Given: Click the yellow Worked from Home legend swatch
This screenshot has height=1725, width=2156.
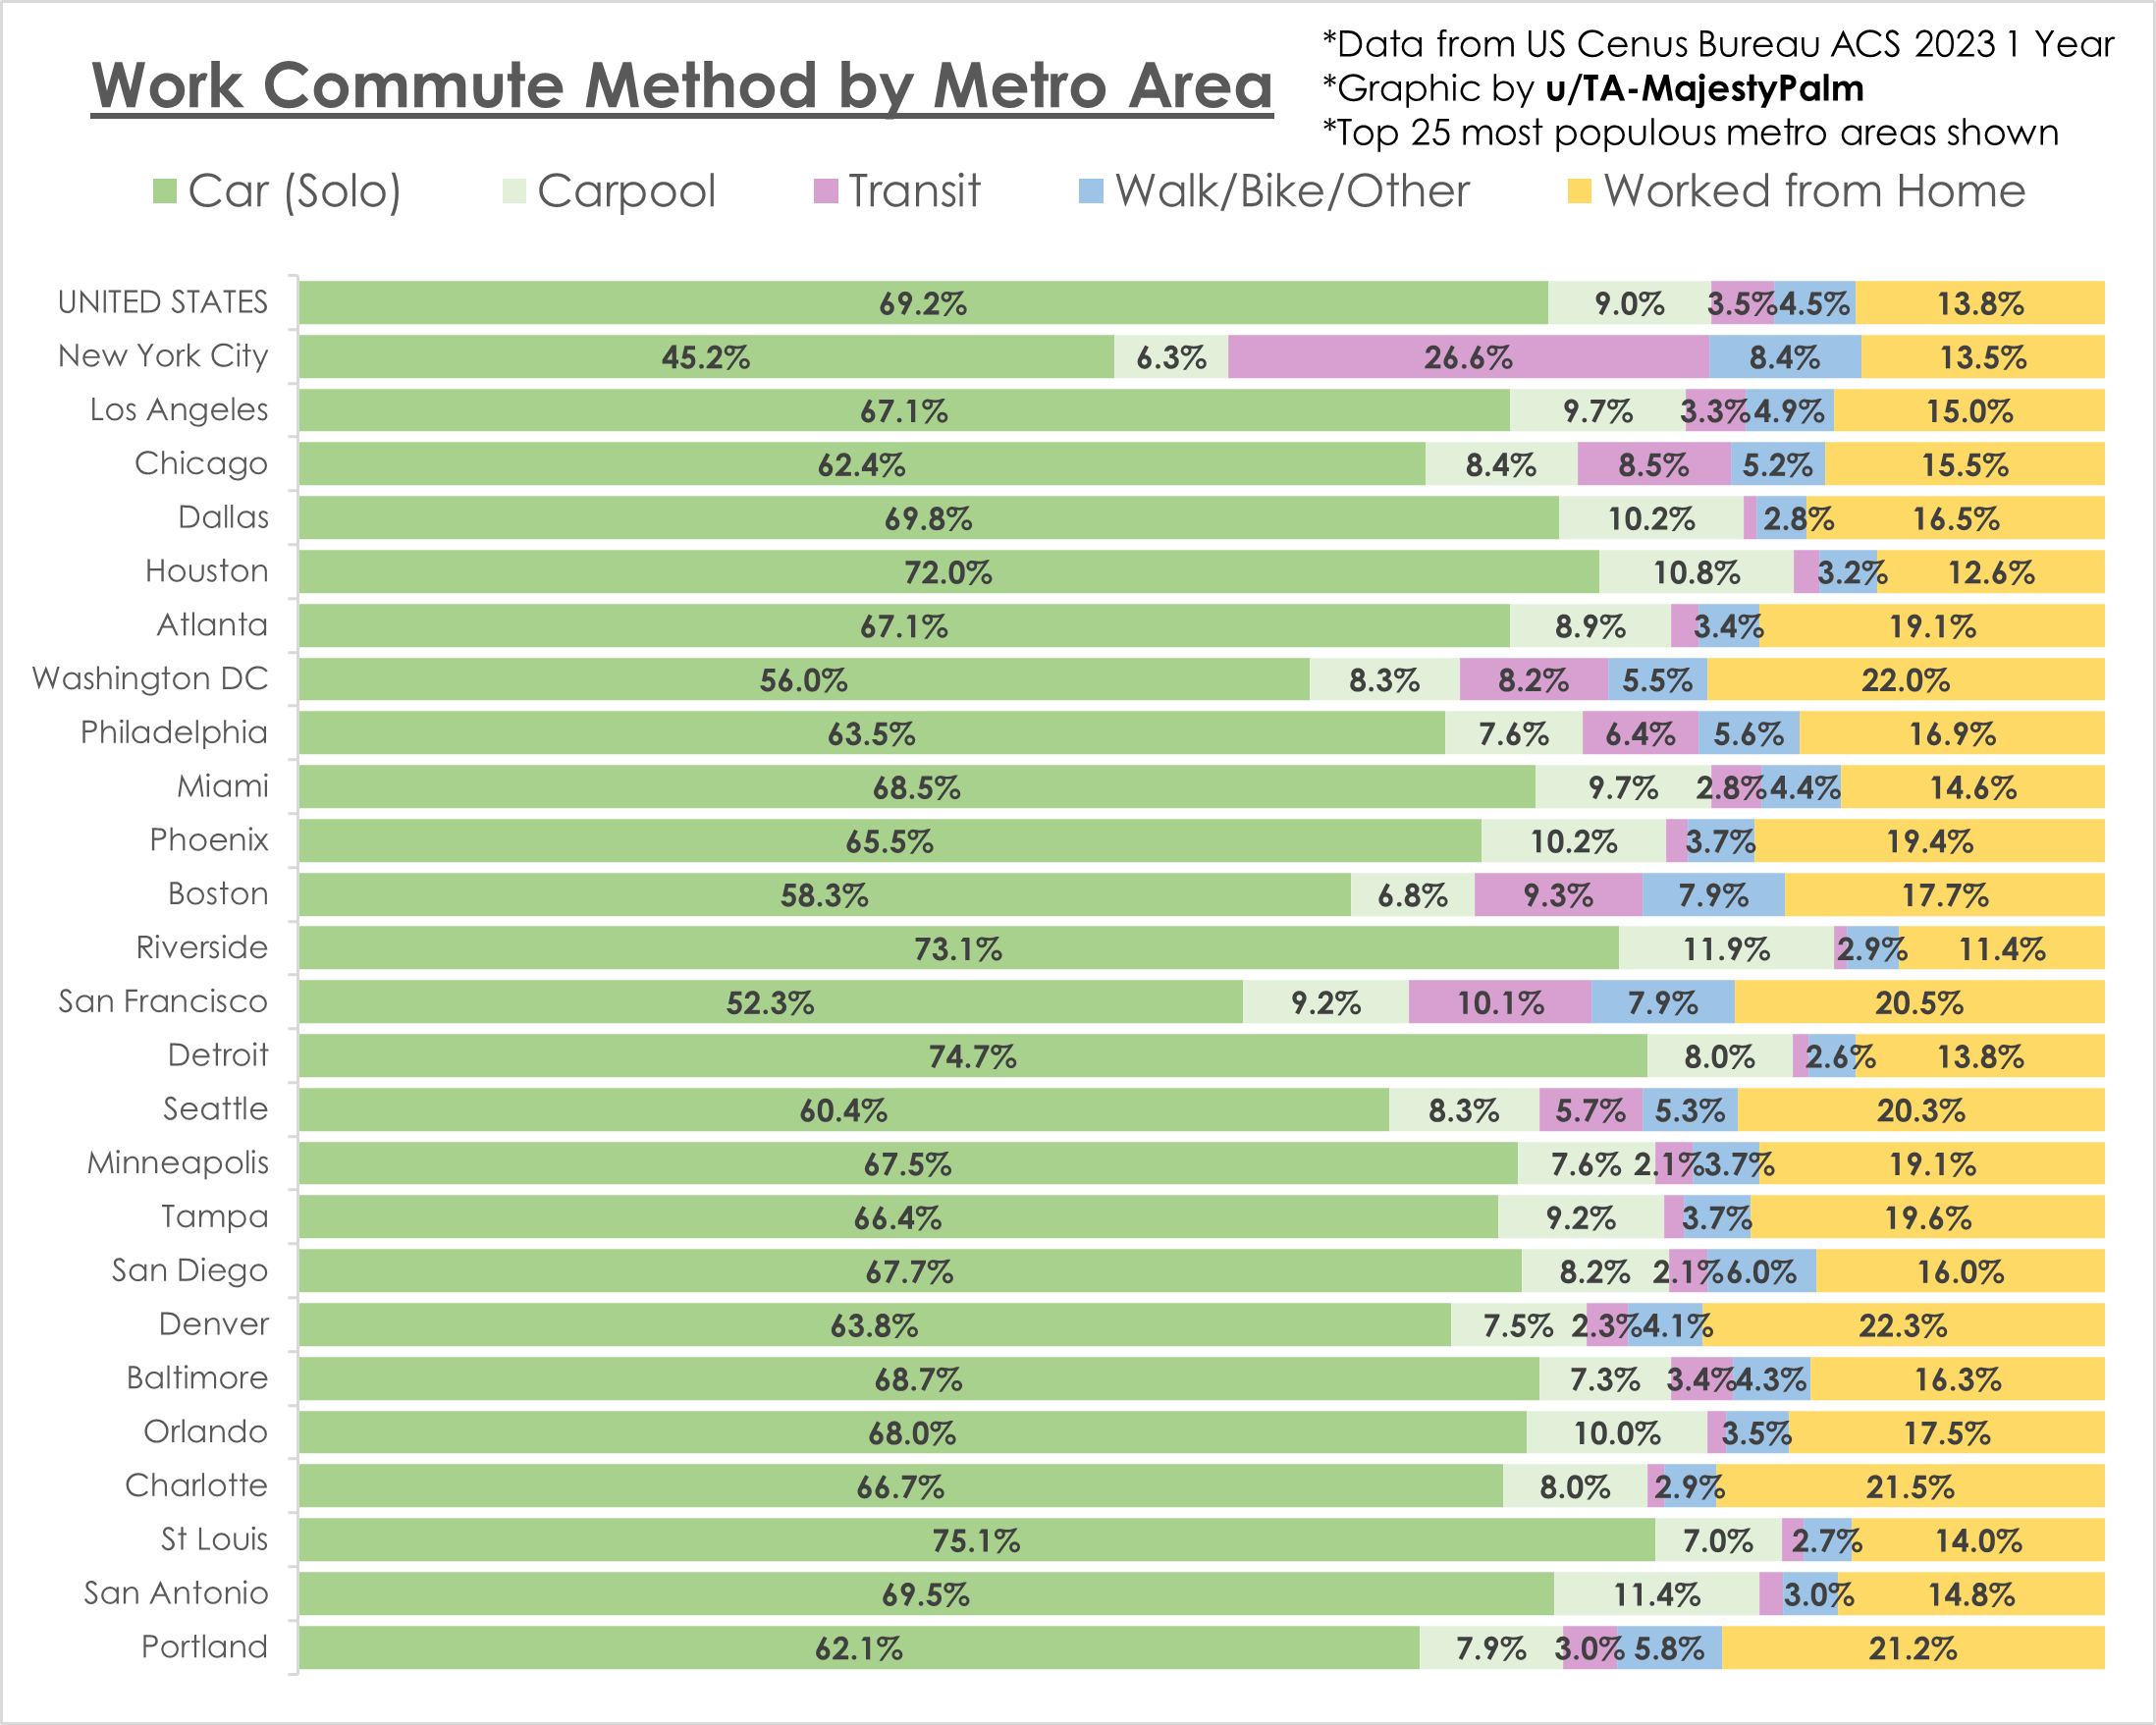Looking at the screenshot, I should click(1580, 191).
